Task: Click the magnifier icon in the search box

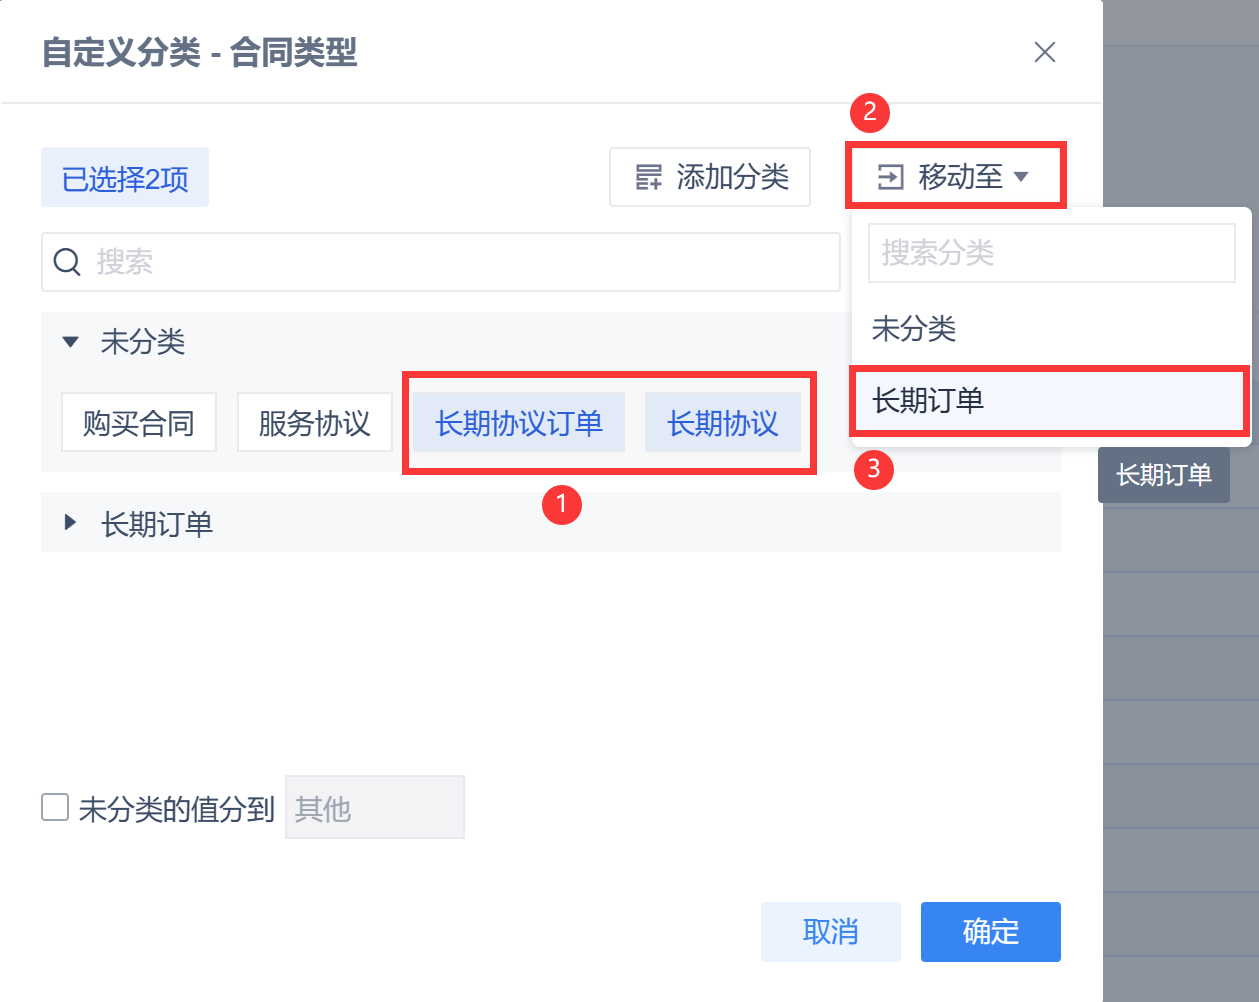Action: pyautogui.click(x=67, y=262)
